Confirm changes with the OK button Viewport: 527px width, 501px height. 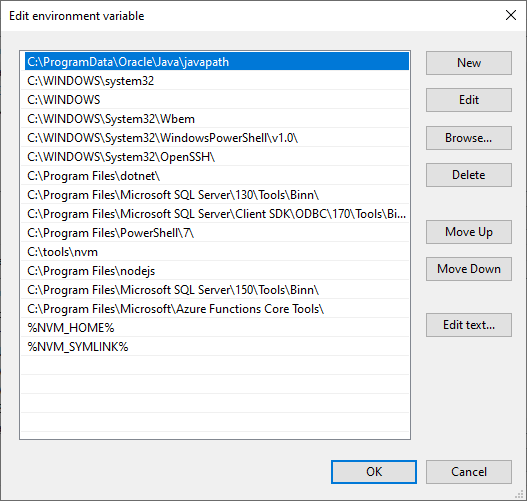[374, 472]
